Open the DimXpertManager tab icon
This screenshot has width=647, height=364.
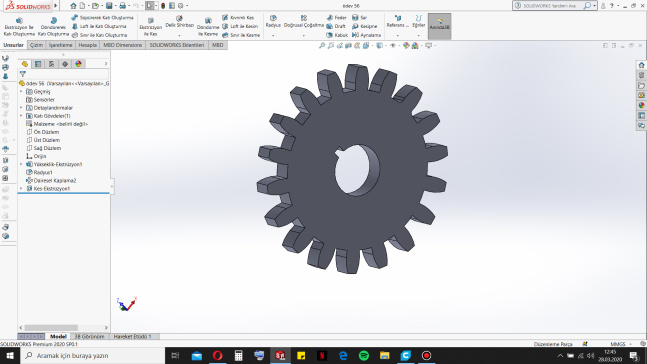(65, 64)
